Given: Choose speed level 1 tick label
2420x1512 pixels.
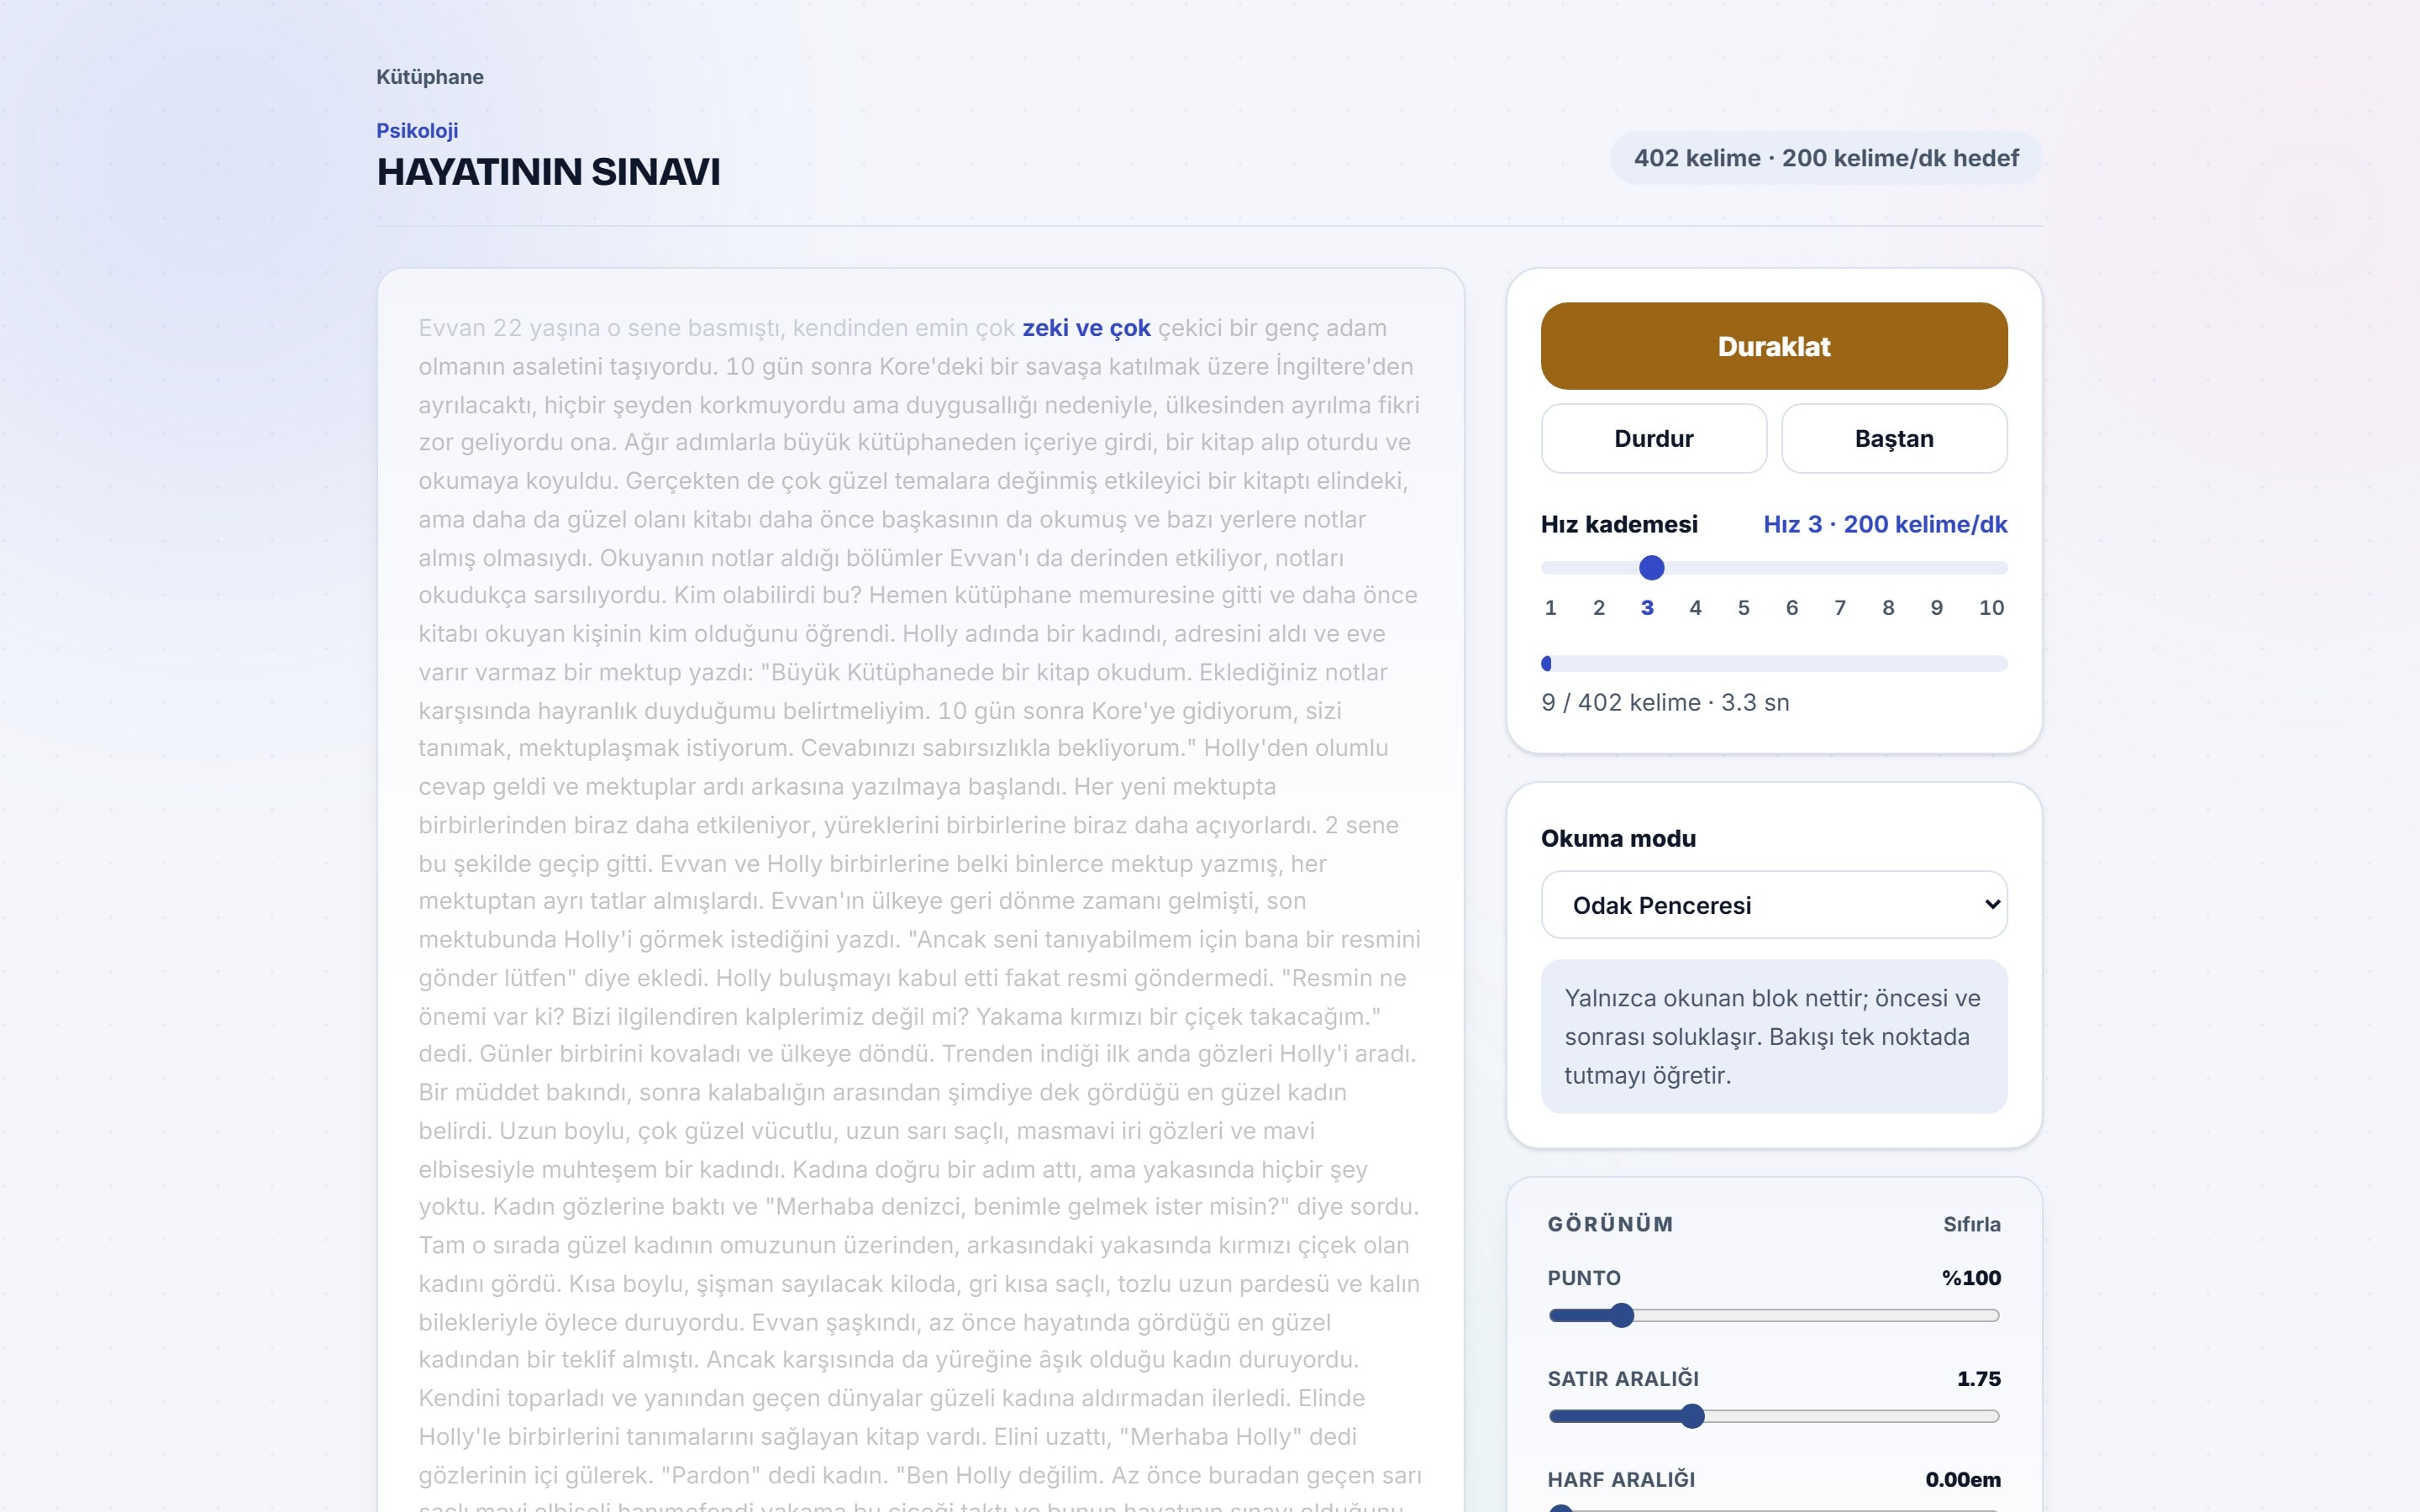Looking at the screenshot, I should point(1550,607).
